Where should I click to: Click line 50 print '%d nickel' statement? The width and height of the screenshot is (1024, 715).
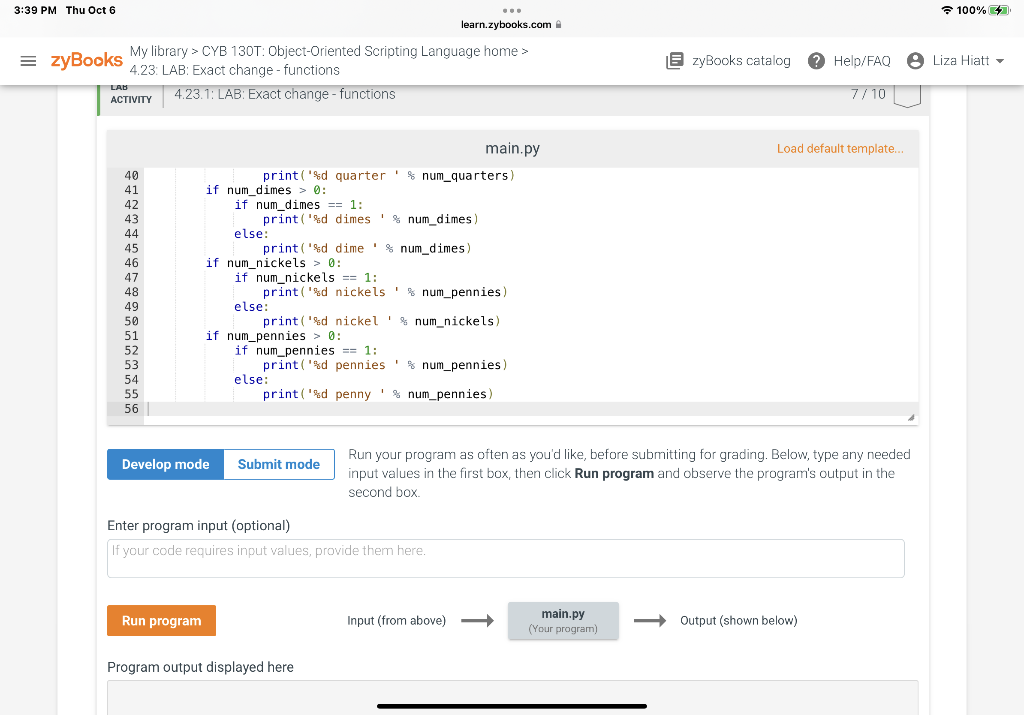point(381,321)
